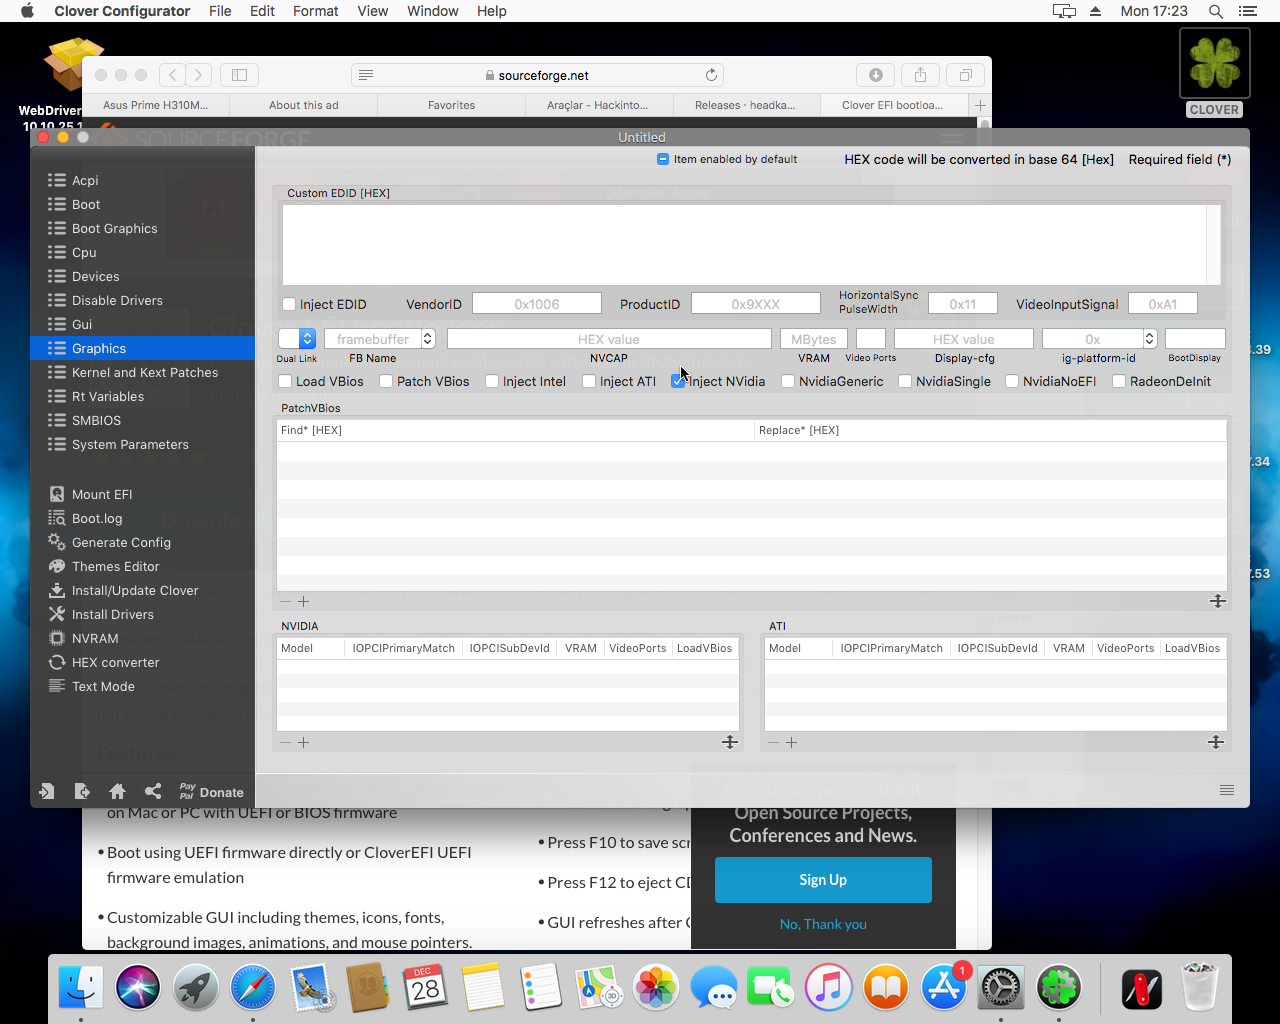The width and height of the screenshot is (1280, 1024).
Task: Add a row to the NVIDIA table
Action: [x=304, y=742]
